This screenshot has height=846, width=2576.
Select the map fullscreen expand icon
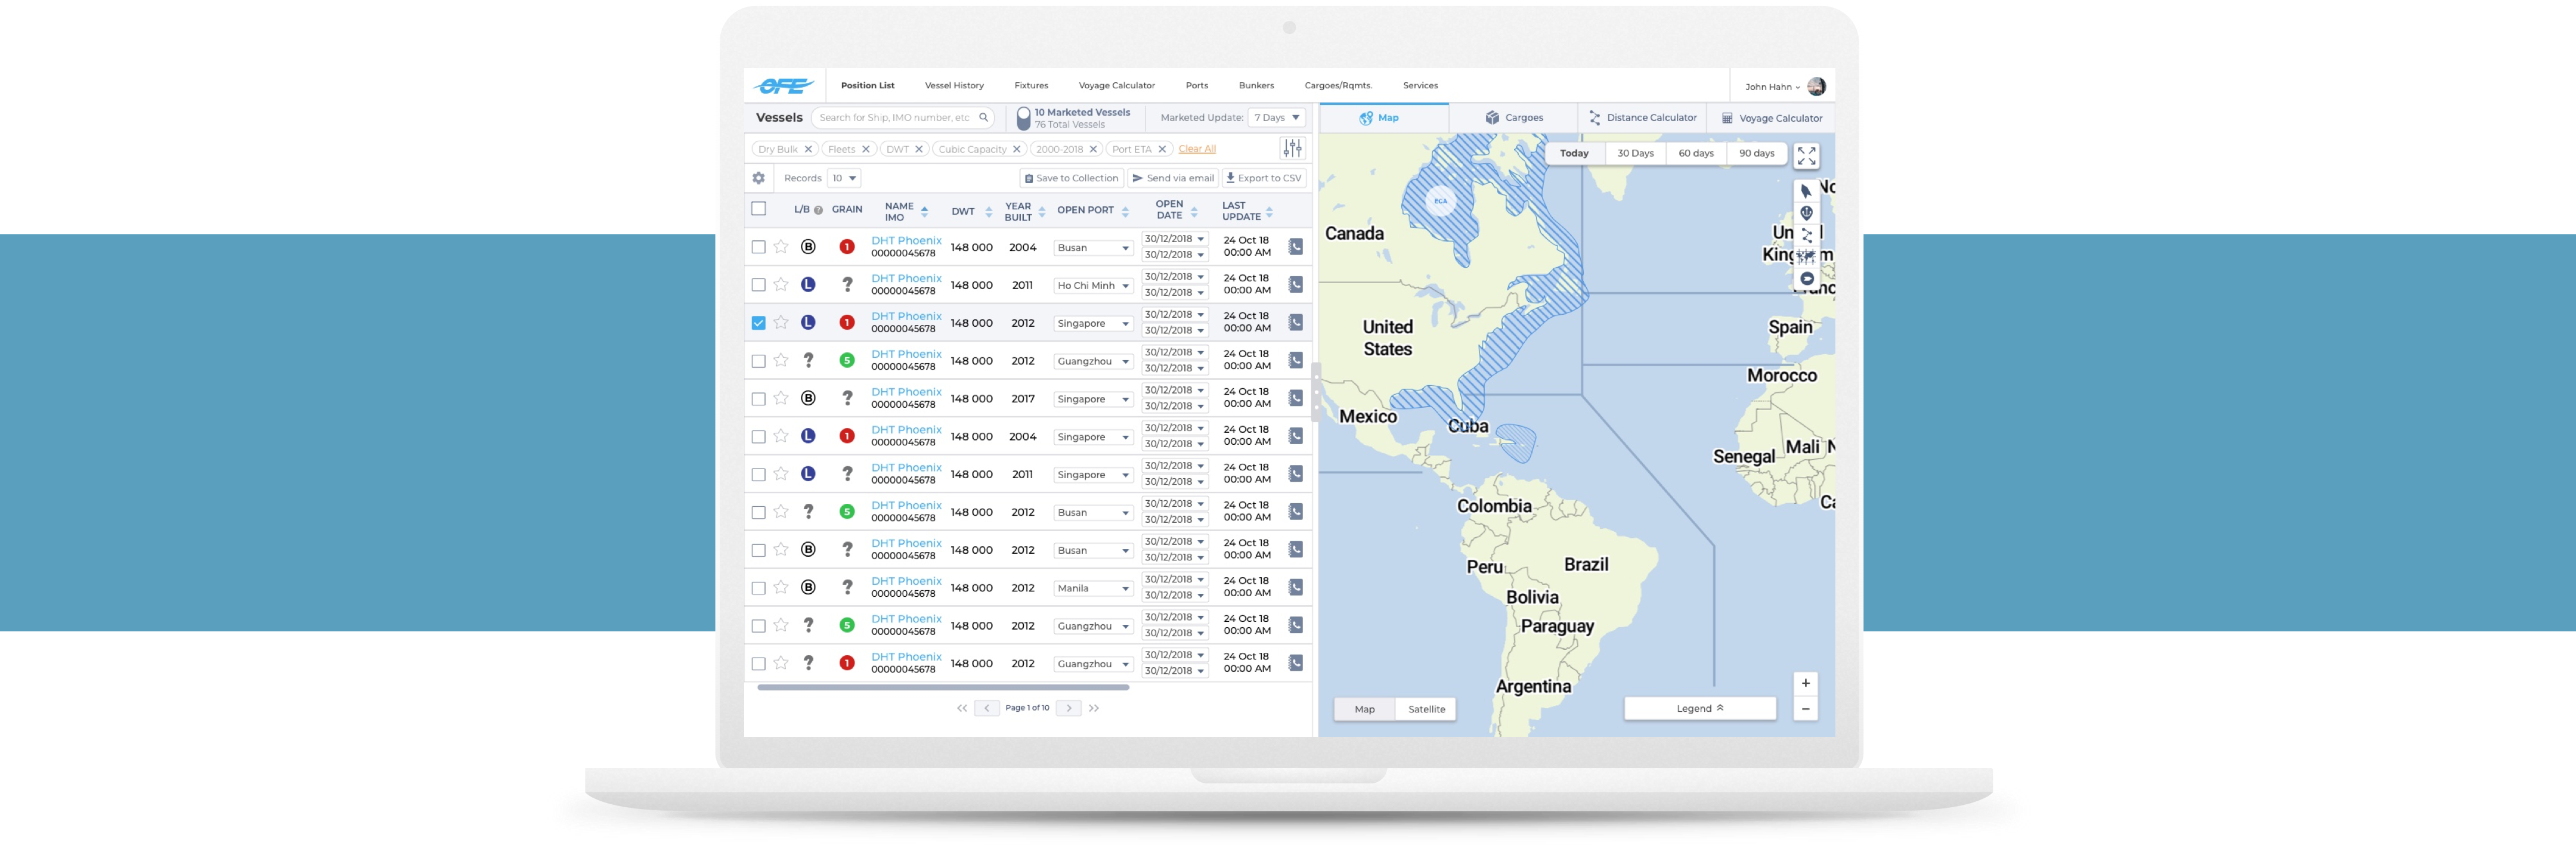(1807, 156)
